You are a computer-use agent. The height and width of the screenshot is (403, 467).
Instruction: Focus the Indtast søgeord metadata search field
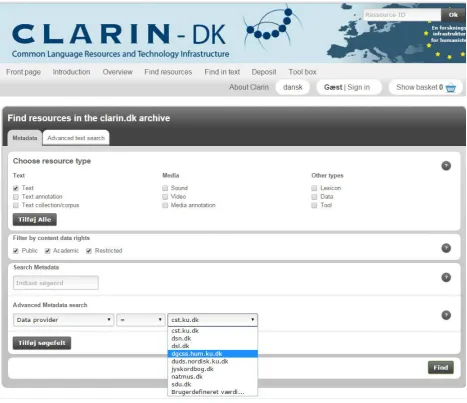(x=56, y=283)
